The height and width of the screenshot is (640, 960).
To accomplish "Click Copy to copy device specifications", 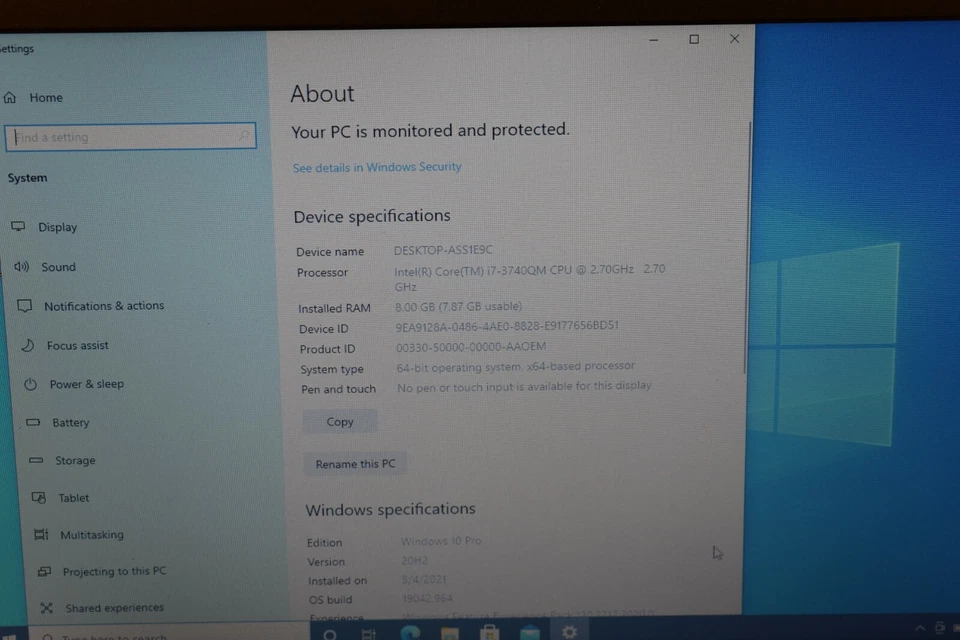I will click(x=339, y=421).
